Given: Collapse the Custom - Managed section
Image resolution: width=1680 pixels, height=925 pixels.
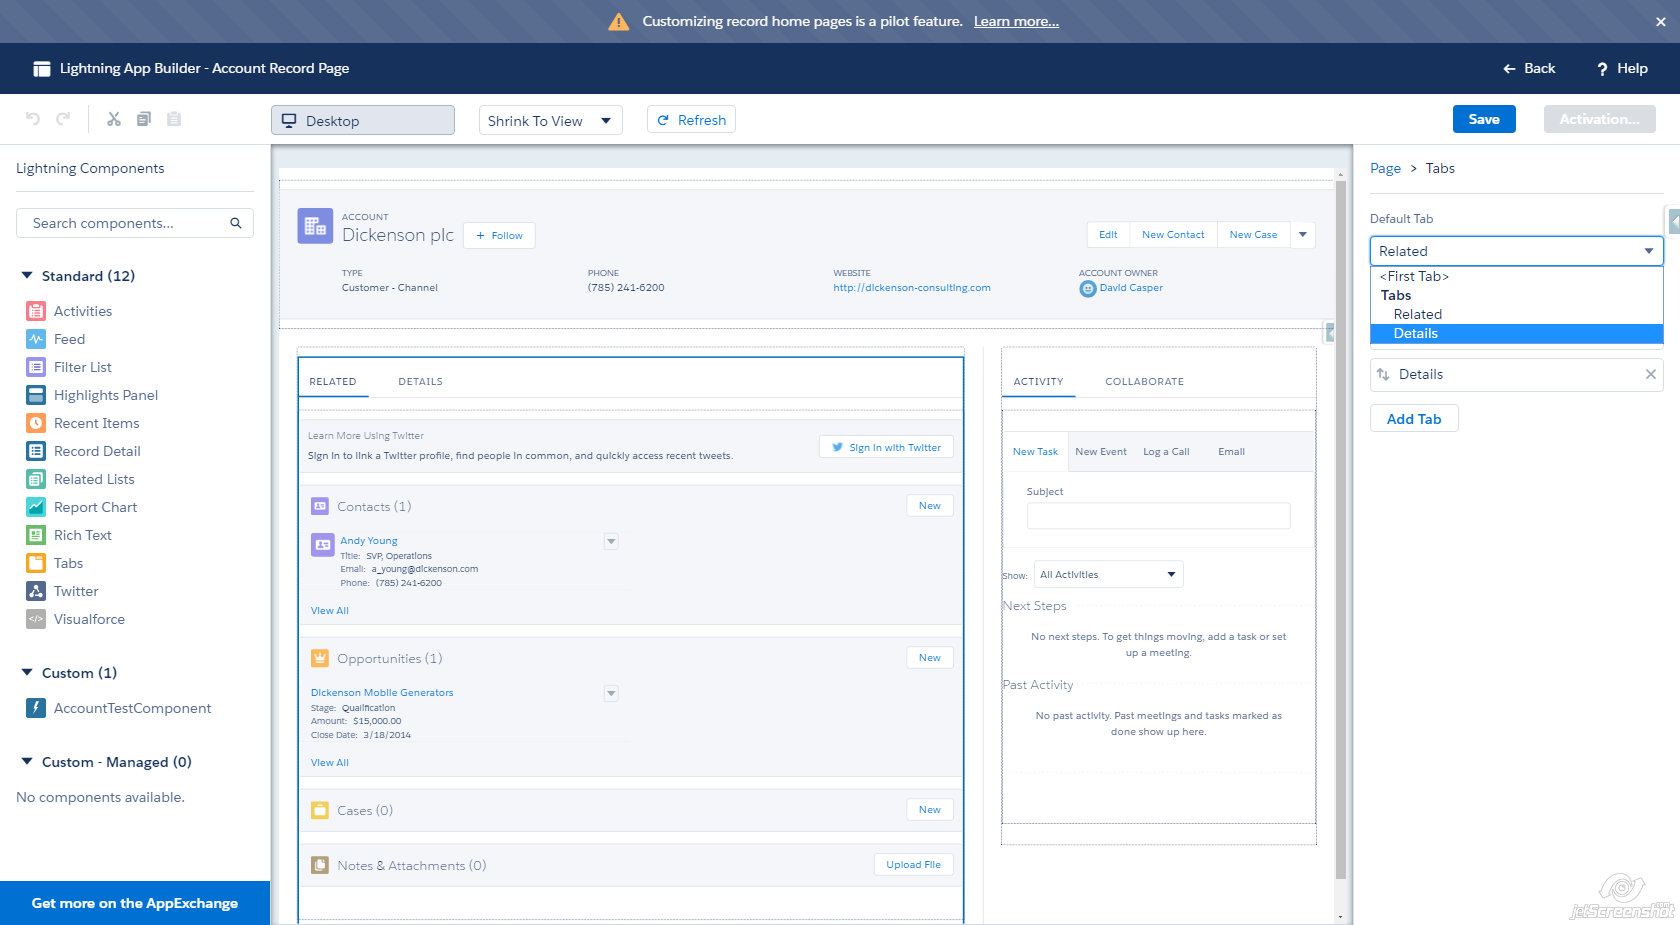Looking at the screenshot, I should point(27,762).
